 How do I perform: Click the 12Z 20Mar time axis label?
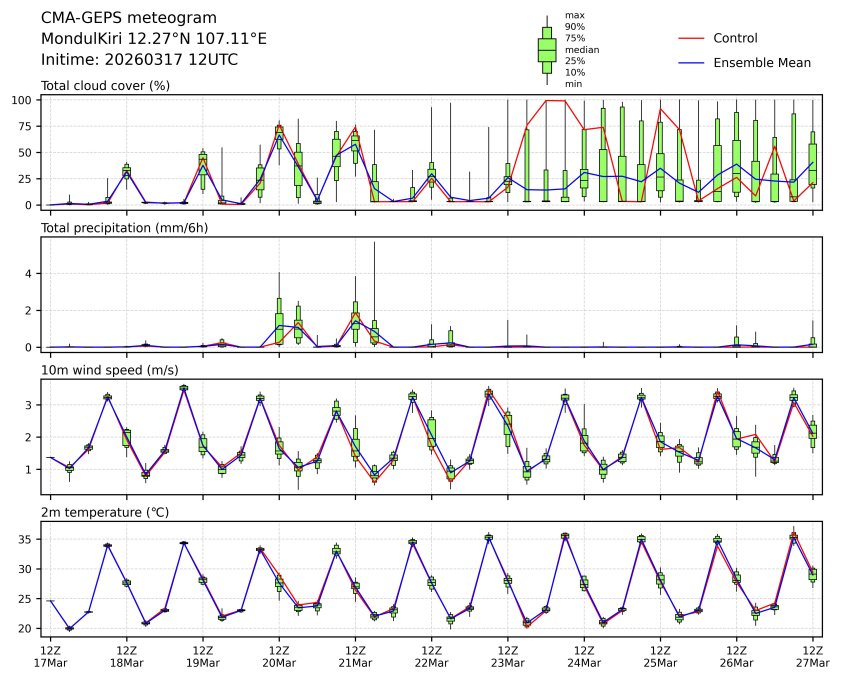tap(279, 656)
